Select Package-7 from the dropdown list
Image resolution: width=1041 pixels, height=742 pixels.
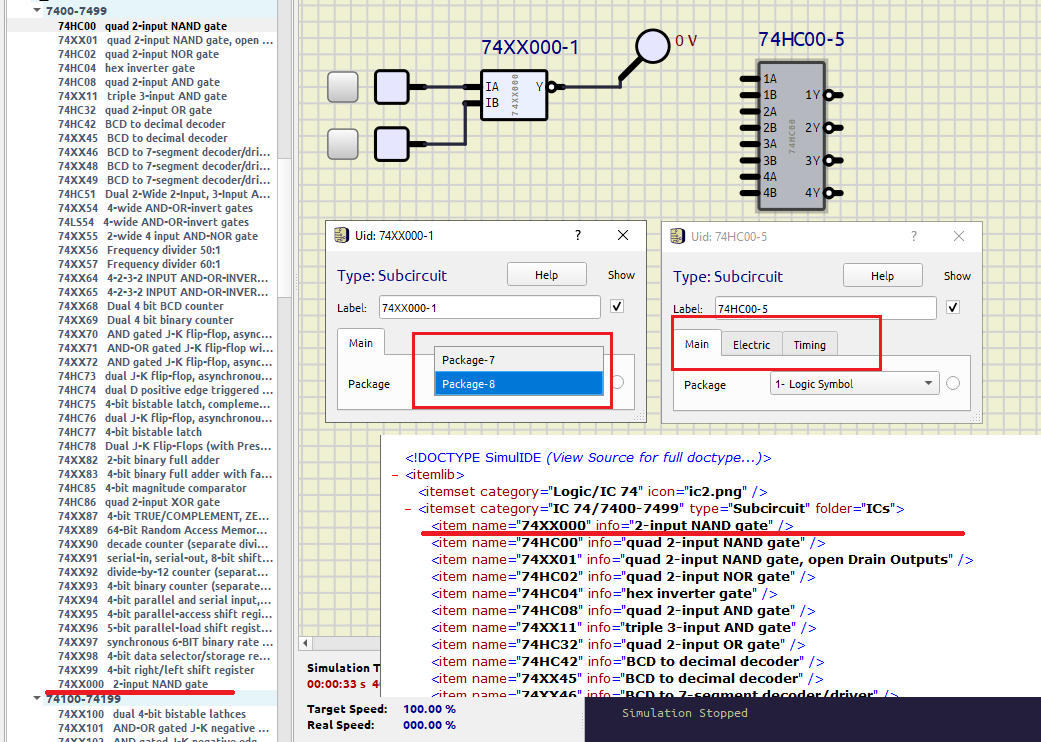(x=518, y=359)
